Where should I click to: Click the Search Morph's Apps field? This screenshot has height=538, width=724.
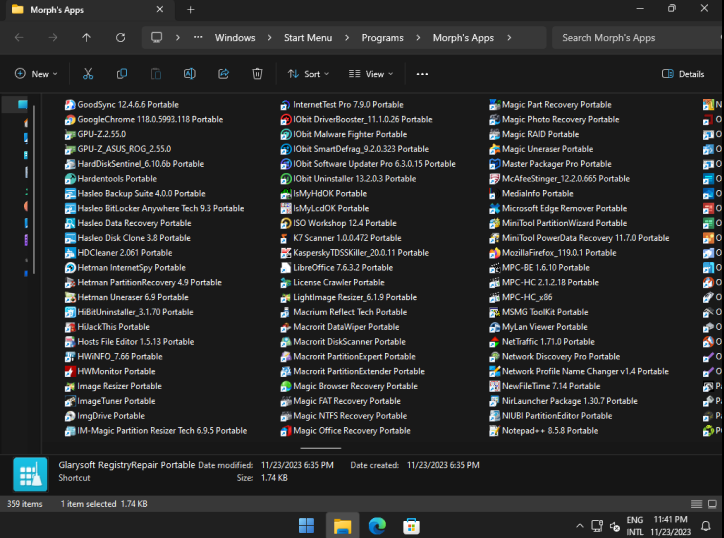click(638, 37)
